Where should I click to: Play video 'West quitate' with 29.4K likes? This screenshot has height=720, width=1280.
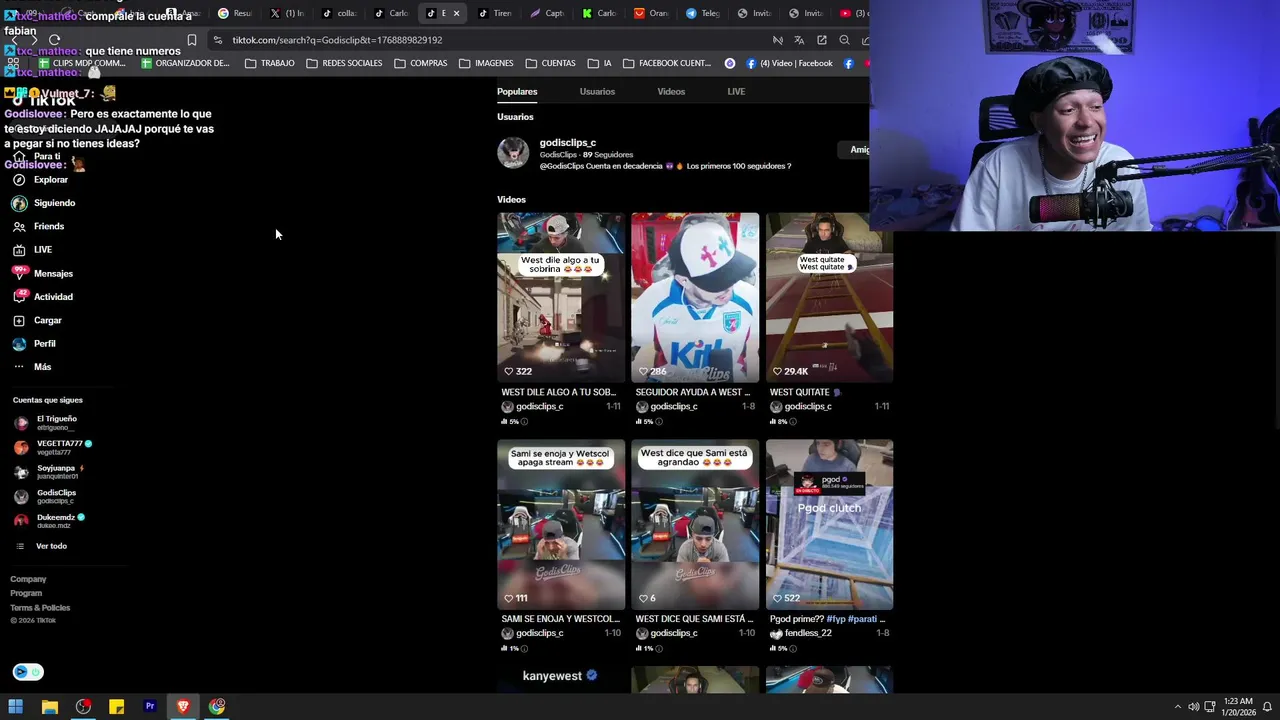(x=829, y=297)
